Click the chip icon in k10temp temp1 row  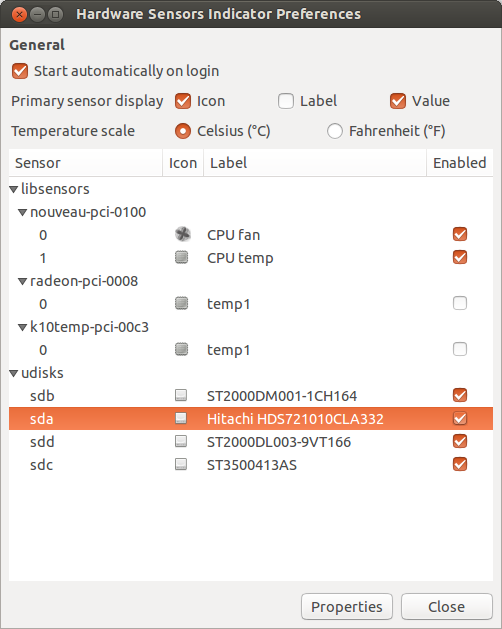pyautogui.click(x=181, y=349)
